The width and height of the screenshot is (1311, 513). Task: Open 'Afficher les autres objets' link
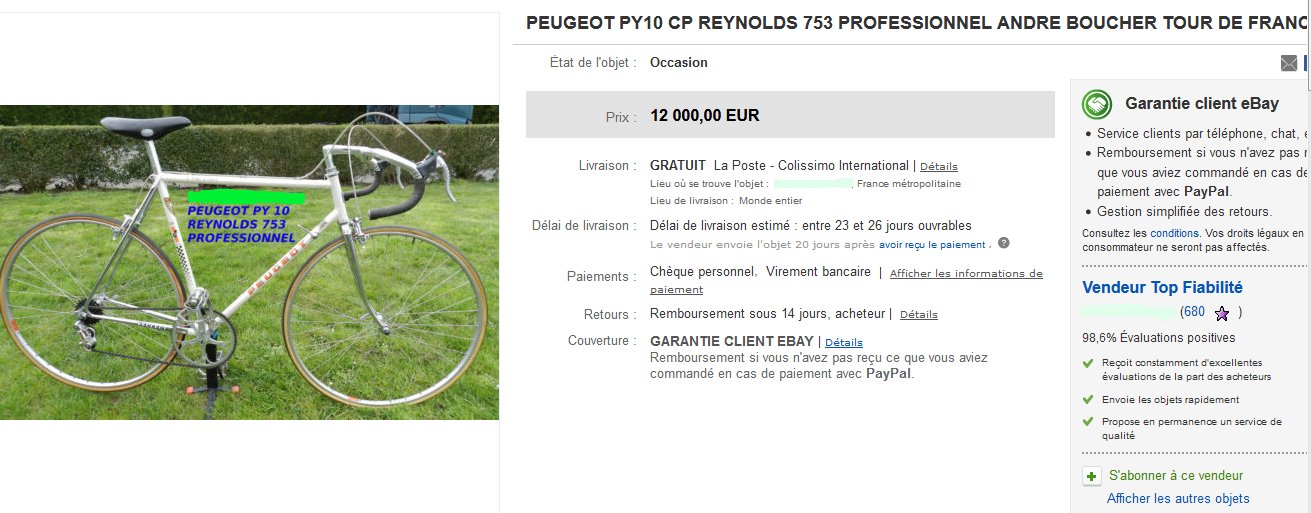1178,499
